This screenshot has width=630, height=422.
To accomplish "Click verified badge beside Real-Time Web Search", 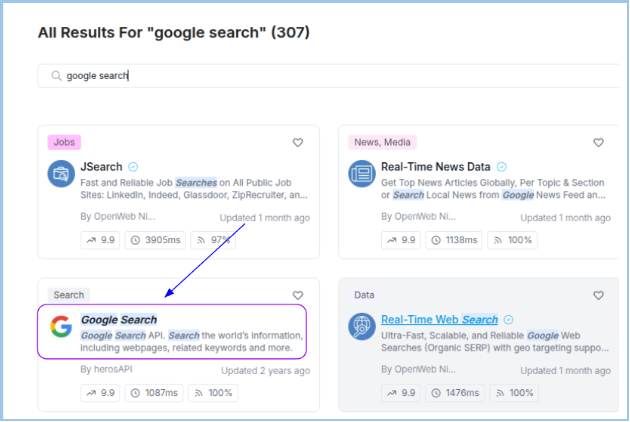I will pyautogui.click(x=509, y=320).
